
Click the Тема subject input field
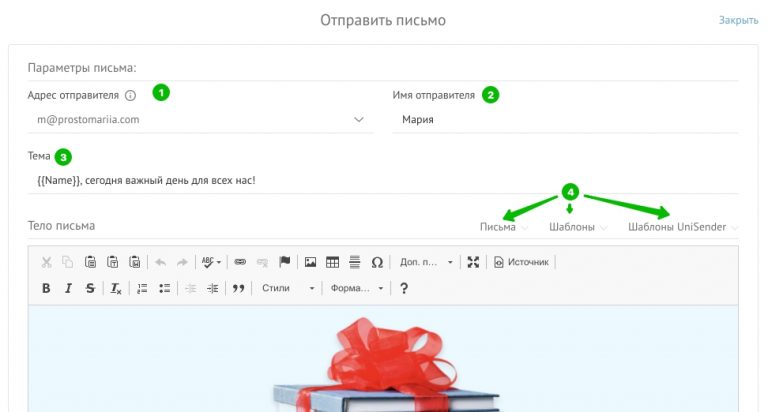(383, 180)
